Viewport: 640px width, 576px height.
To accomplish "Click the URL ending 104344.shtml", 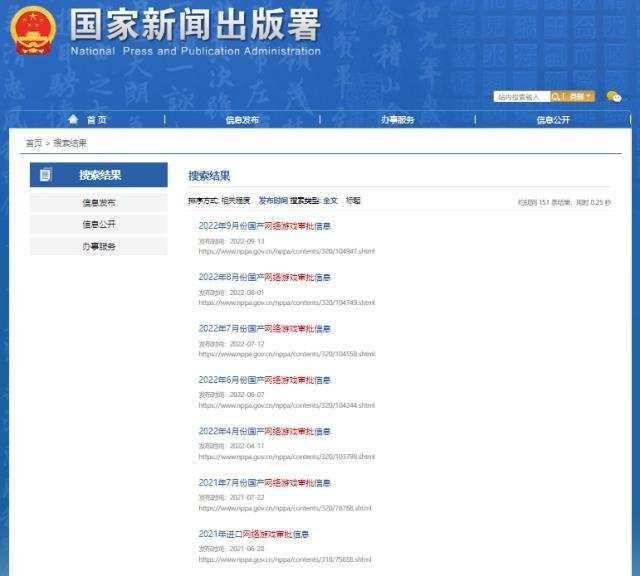I will [x=287, y=405].
